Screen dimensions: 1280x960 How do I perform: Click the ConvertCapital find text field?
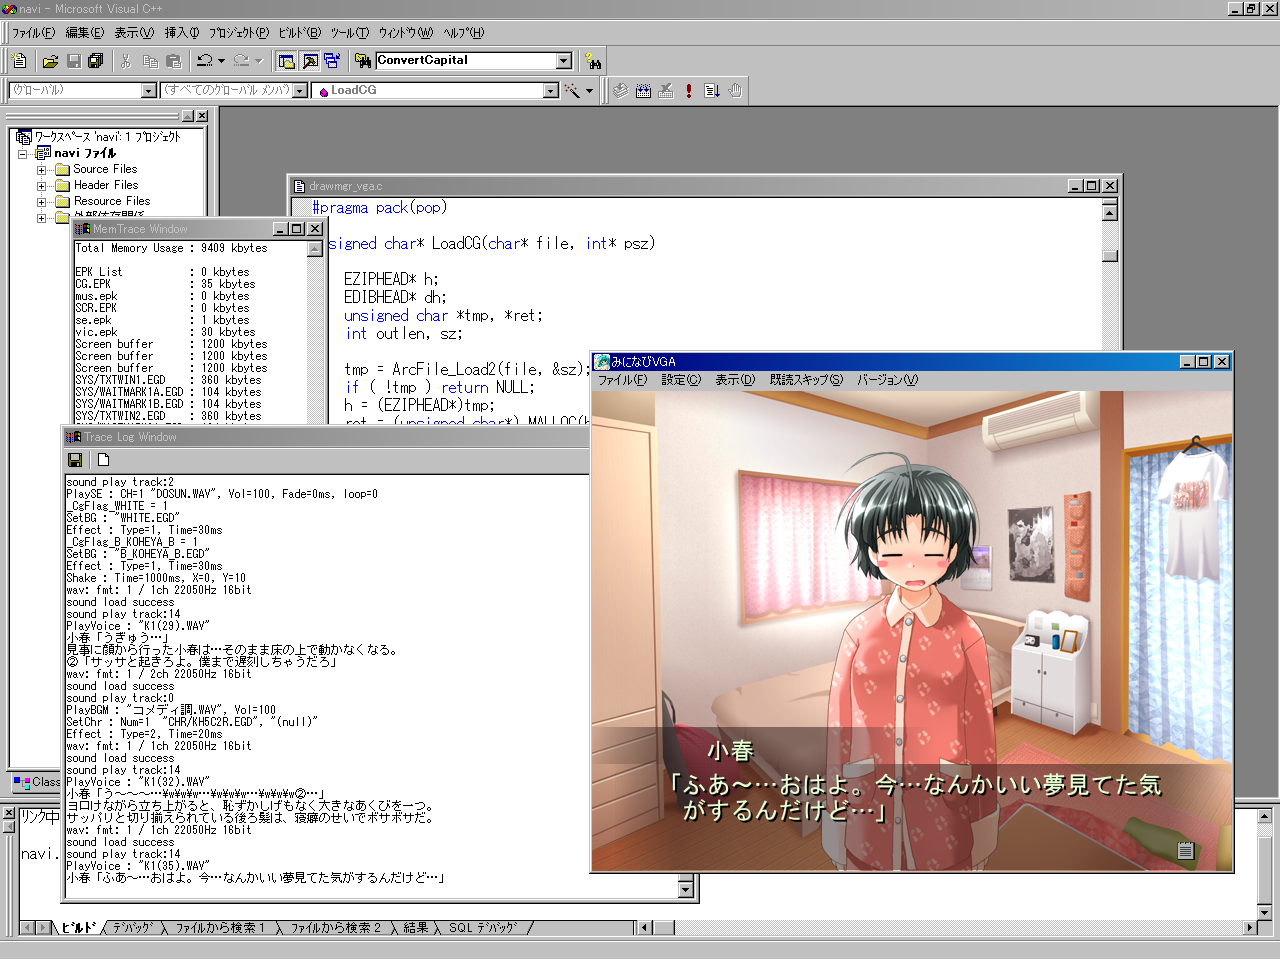(x=465, y=61)
